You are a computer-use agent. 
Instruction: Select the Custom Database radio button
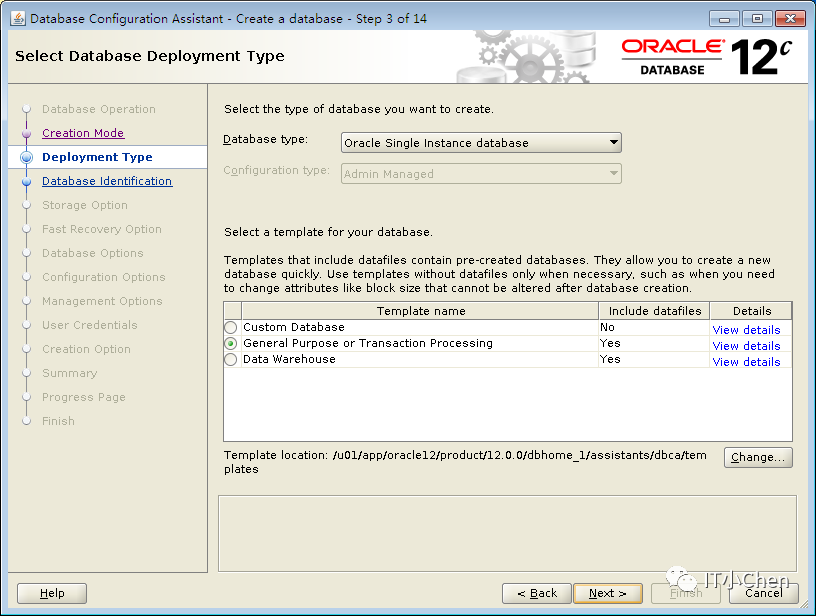point(231,327)
